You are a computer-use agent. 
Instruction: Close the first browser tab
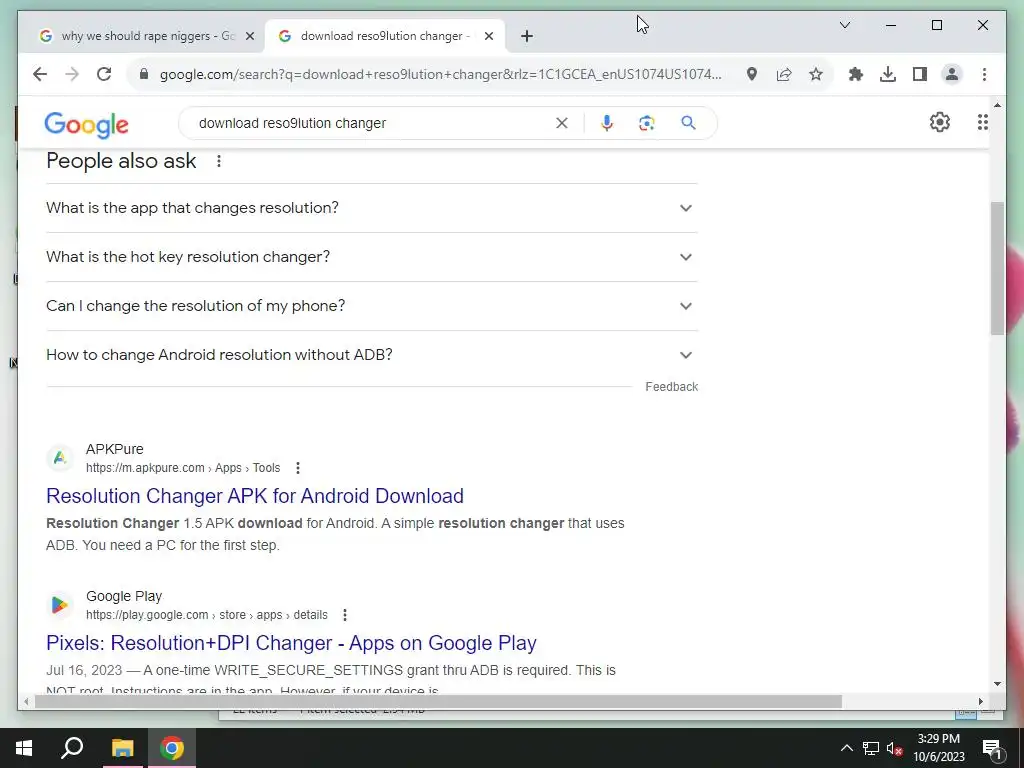[249, 36]
